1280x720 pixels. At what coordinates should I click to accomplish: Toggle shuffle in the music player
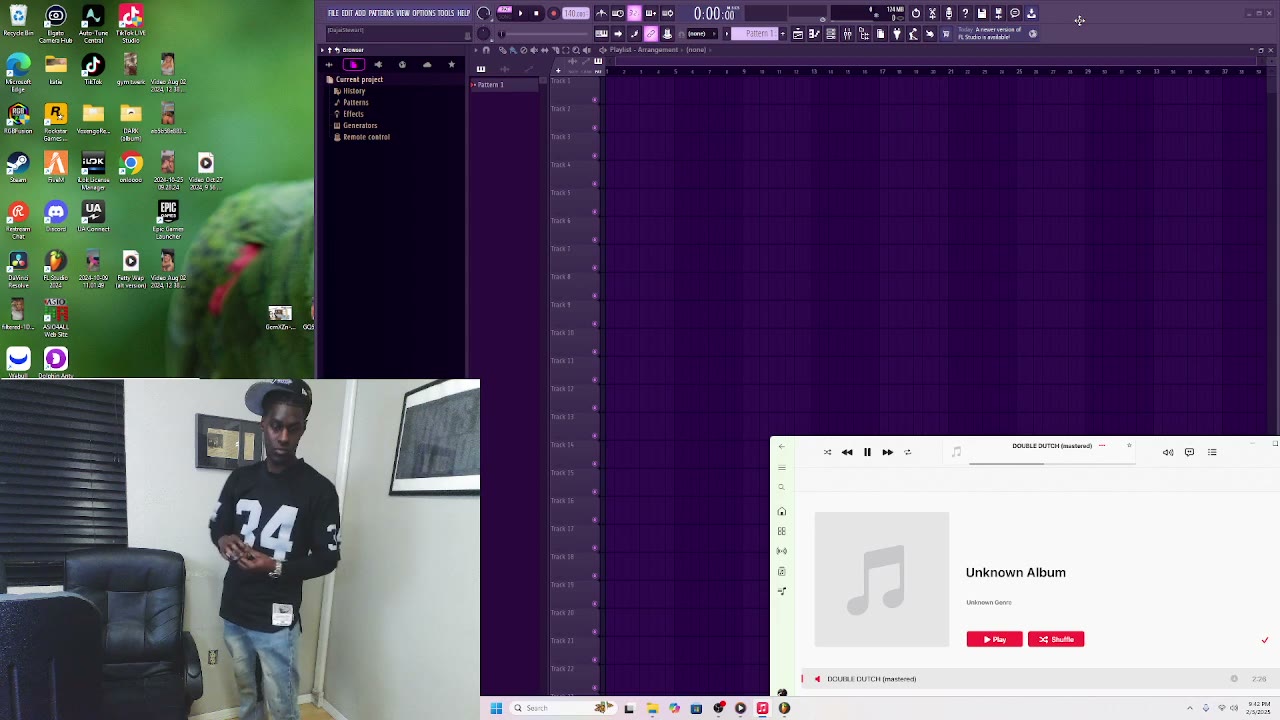click(x=827, y=452)
